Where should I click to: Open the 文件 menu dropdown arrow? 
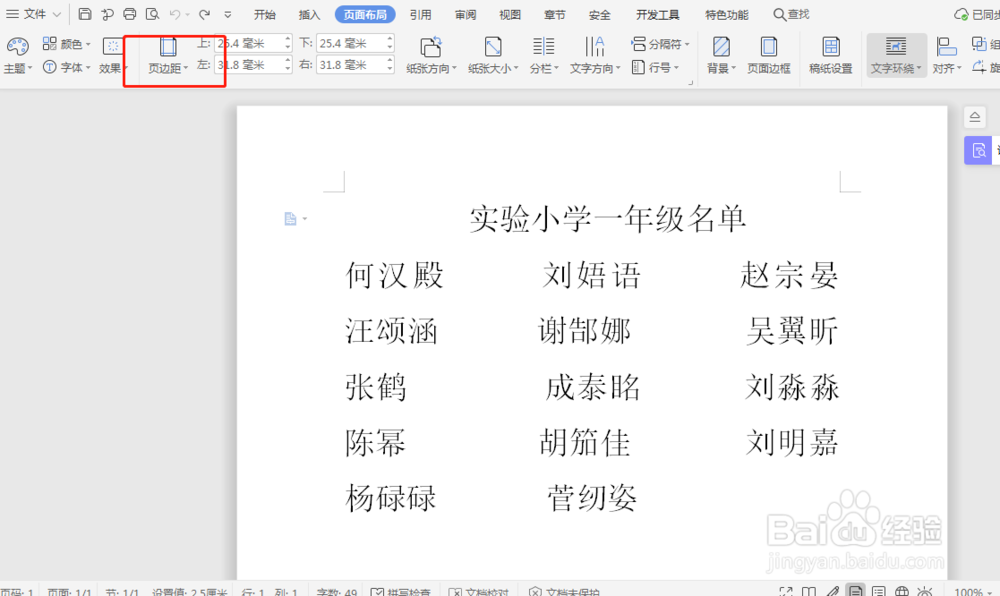pyautogui.click(x=57, y=14)
